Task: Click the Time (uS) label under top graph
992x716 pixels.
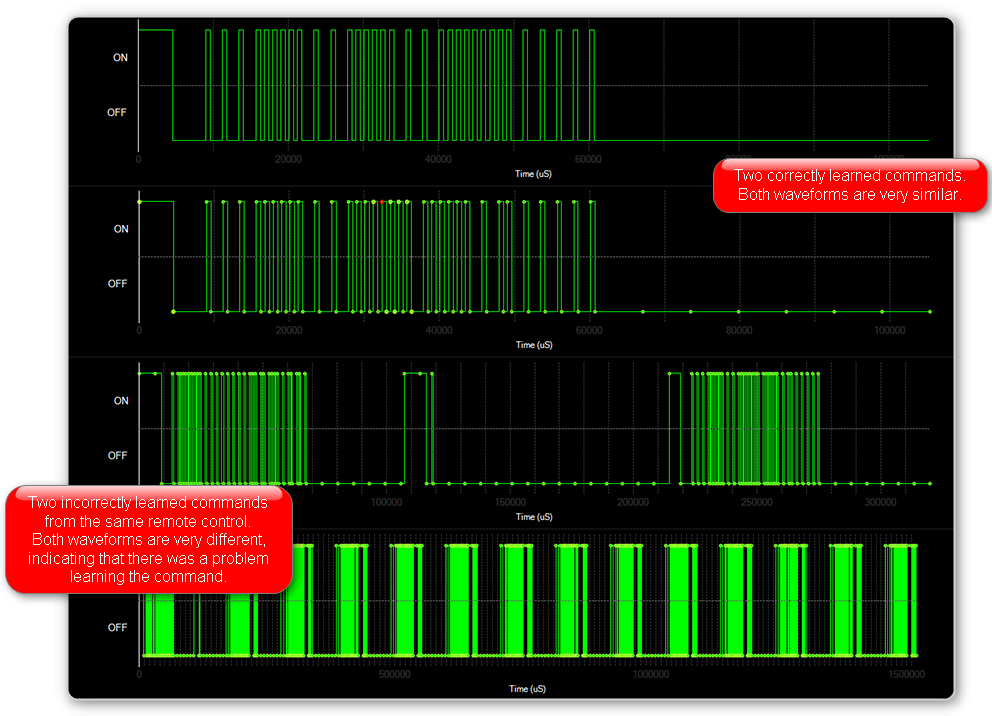Action: point(533,173)
